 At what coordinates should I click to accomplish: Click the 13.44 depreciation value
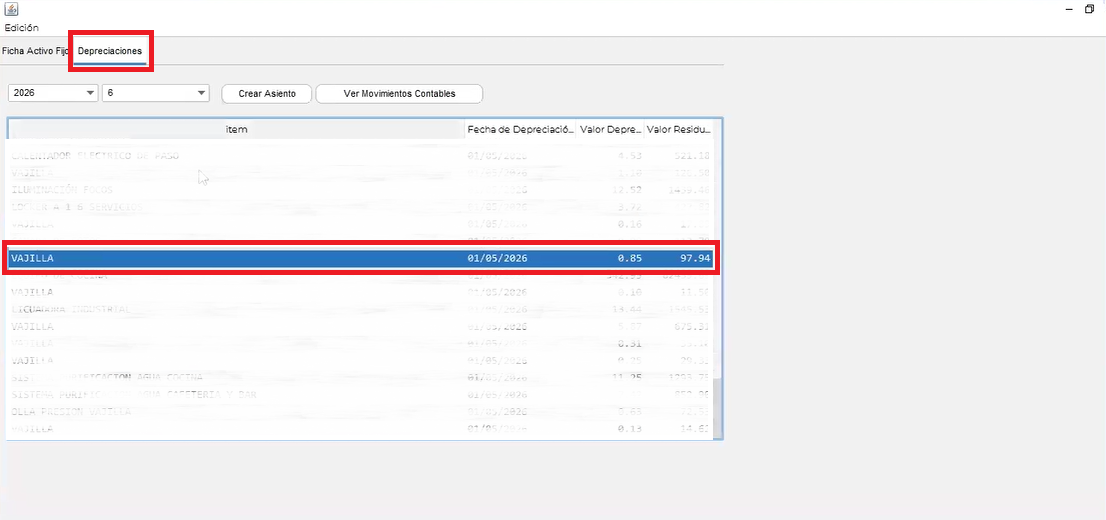[x=627, y=309]
